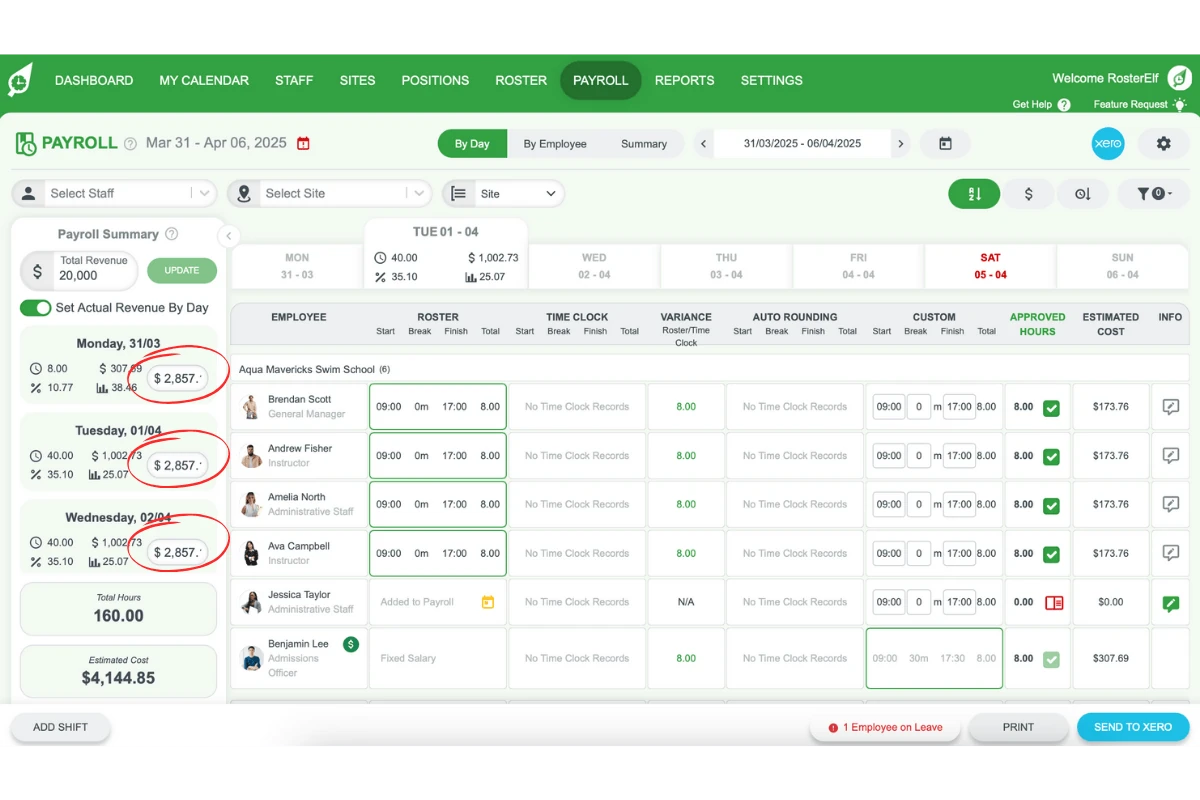The width and height of the screenshot is (1200, 800).
Task: Select the SAT 05 - 04 day tab
Action: click(x=990, y=266)
